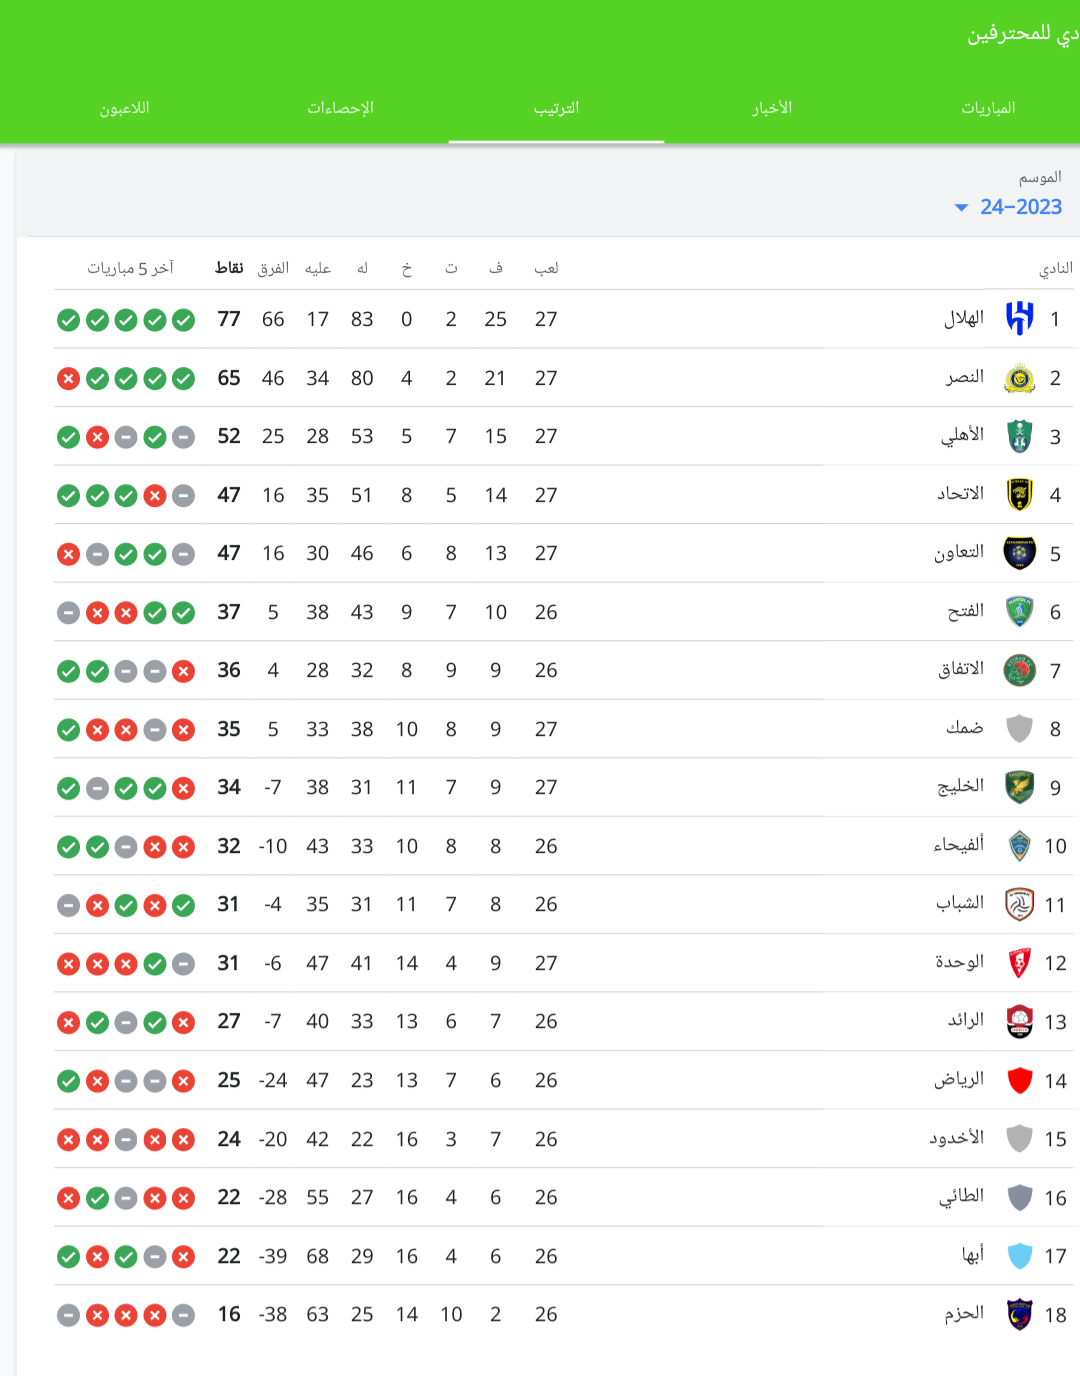This screenshot has width=1080, height=1376.
Task: Click the Al Raed club crest
Action: click(1019, 1021)
